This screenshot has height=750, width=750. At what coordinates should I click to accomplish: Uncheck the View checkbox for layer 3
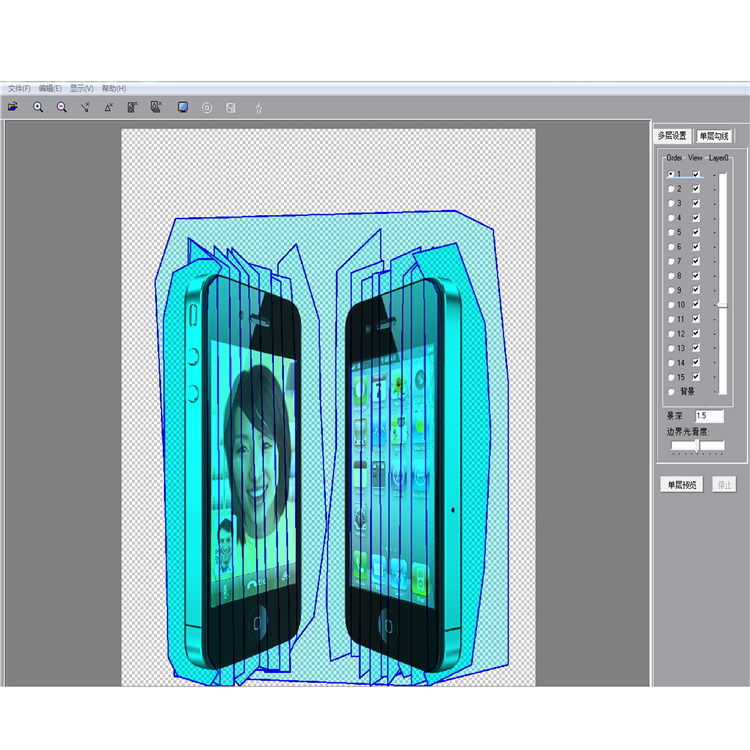(696, 203)
